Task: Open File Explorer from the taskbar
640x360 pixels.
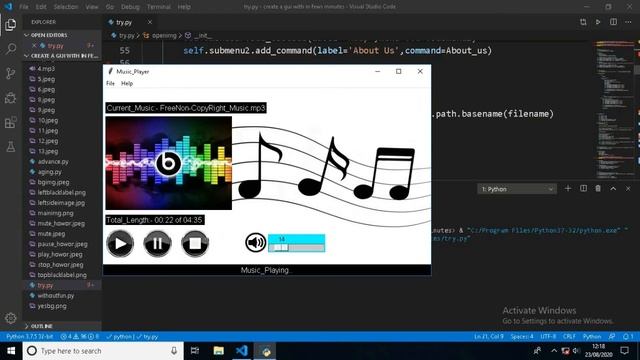Action: pos(218,351)
